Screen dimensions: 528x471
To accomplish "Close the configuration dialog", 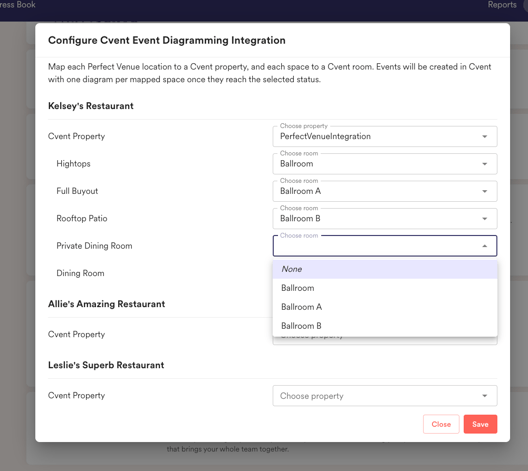I will [x=441, y=424].
